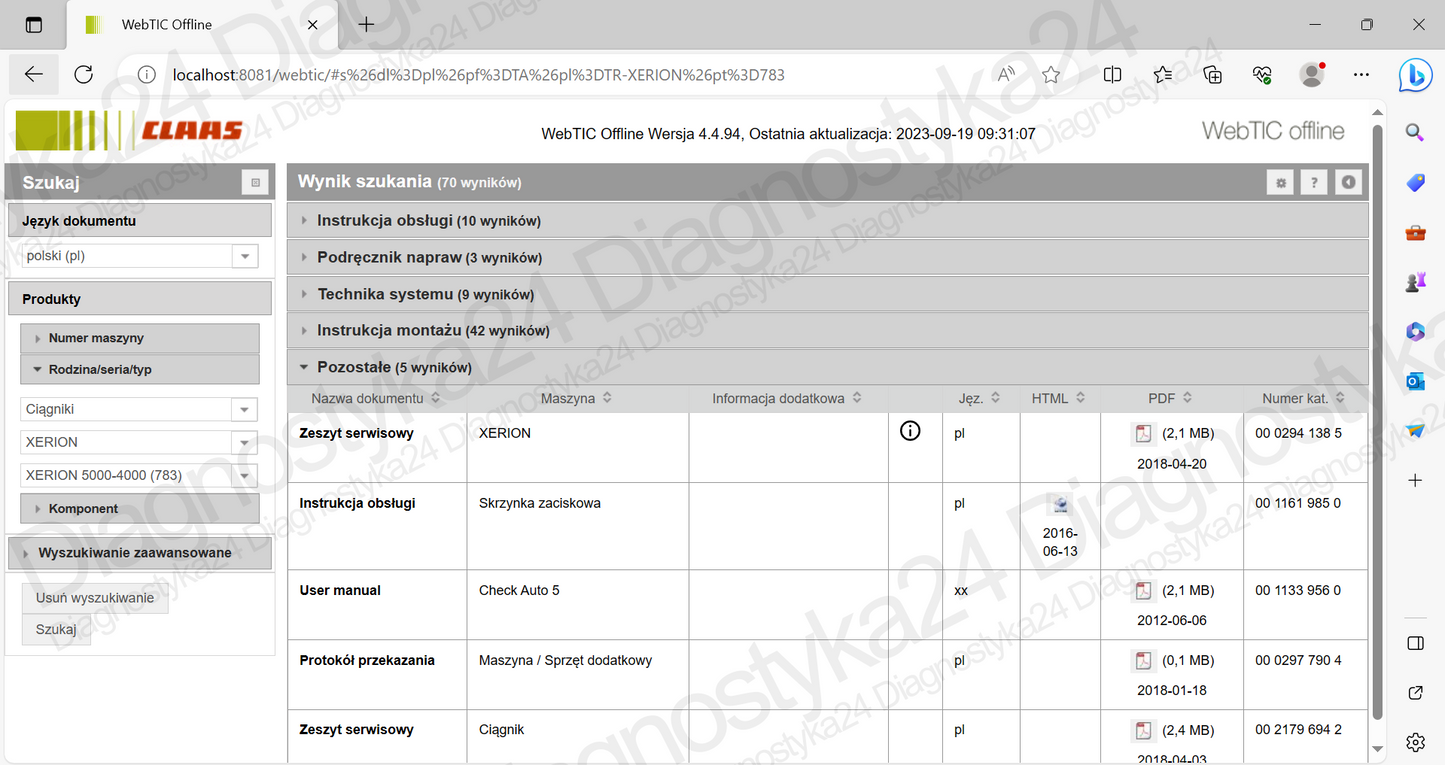Click the round left-arrow icon in results header
Viewport: 1445px width, 765px height.
click(1348, 182)
